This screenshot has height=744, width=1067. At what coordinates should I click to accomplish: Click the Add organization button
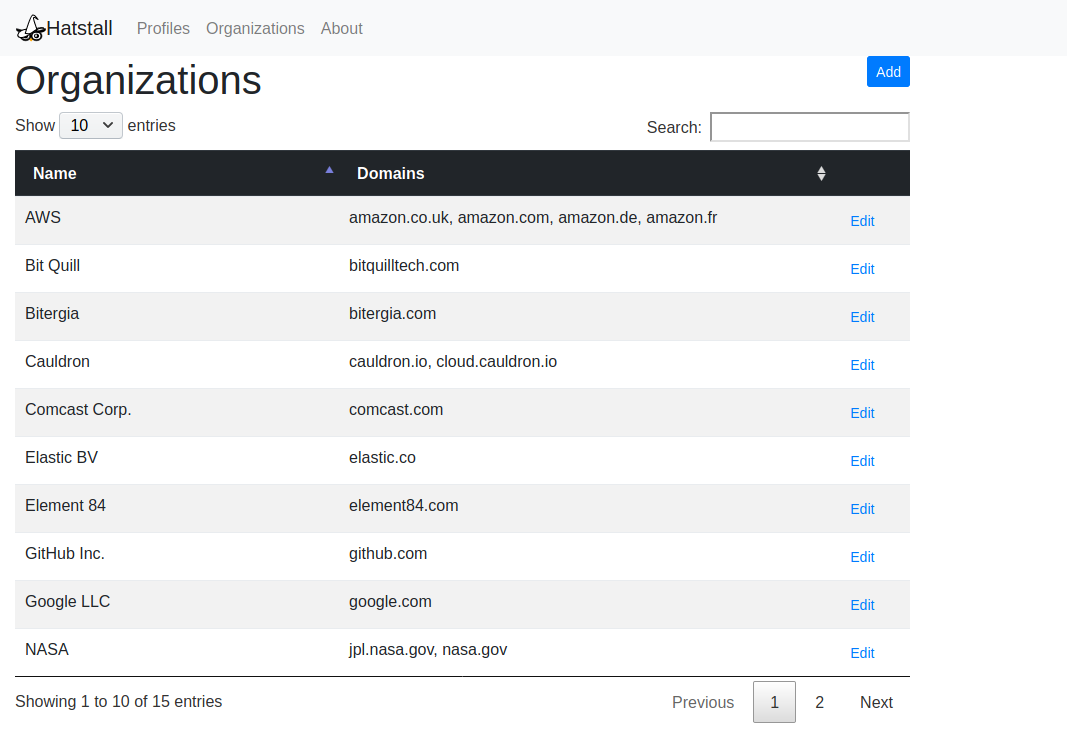pos(888,71)
